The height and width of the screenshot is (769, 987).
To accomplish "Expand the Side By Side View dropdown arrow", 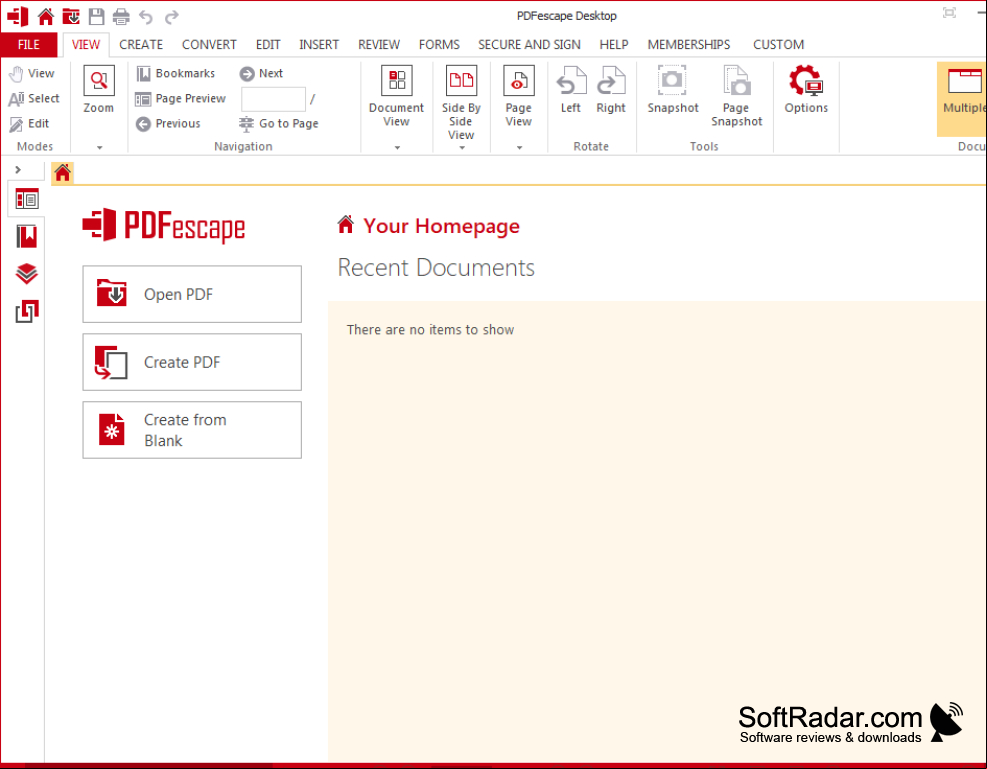I will pos(462,147).
